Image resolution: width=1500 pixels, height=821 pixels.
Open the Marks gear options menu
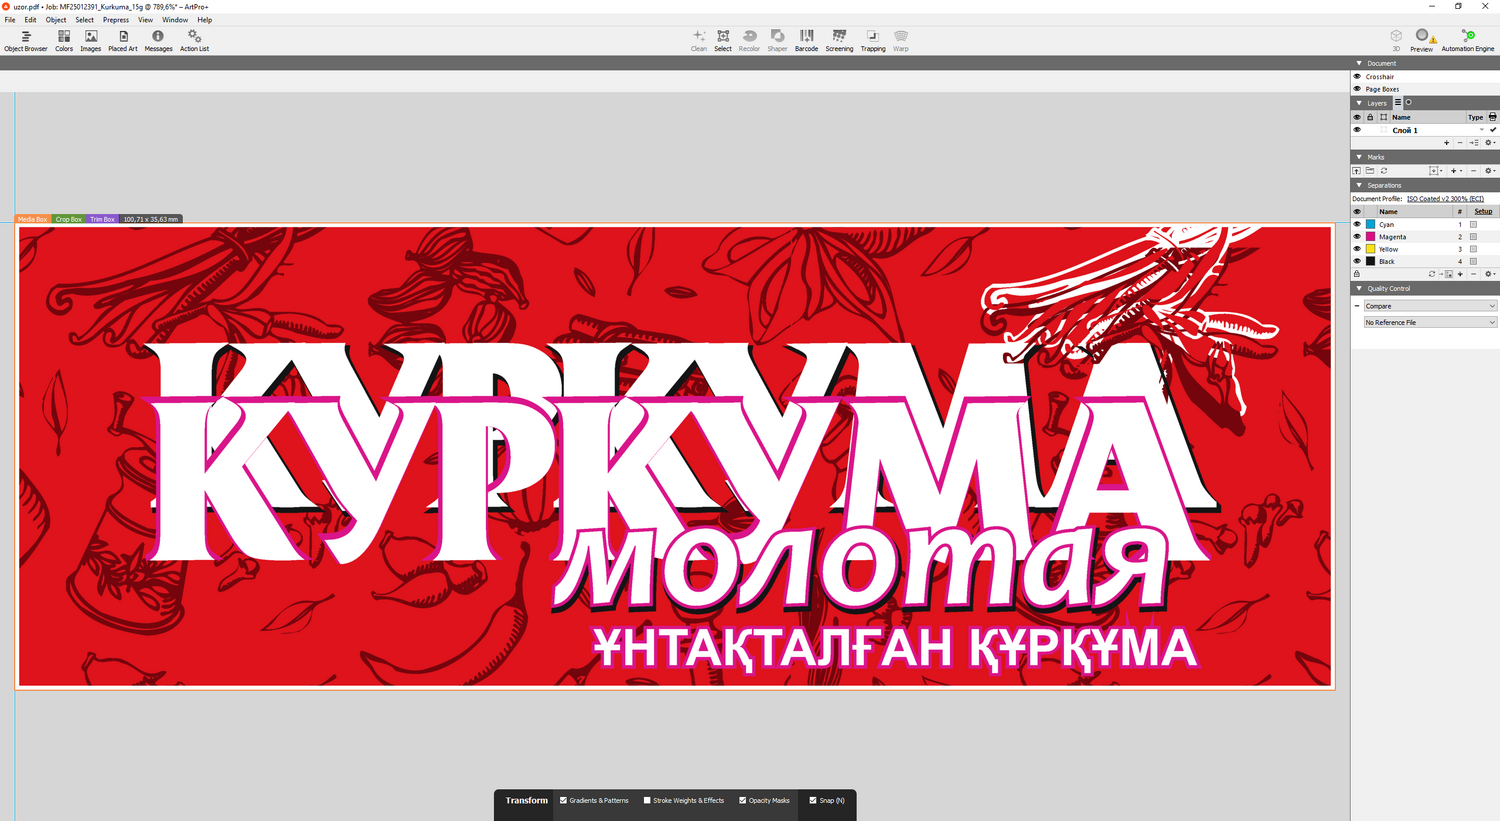click(1489, 171)
